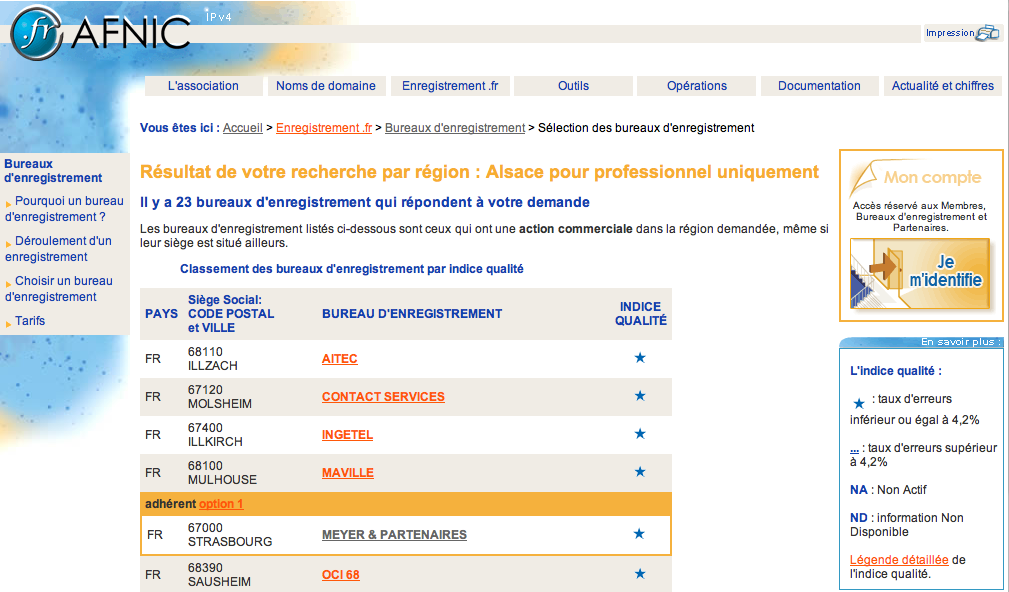The image size is (1009, 592).
Task: Click the quality star for MAVILLE
Action: point(640,472)
